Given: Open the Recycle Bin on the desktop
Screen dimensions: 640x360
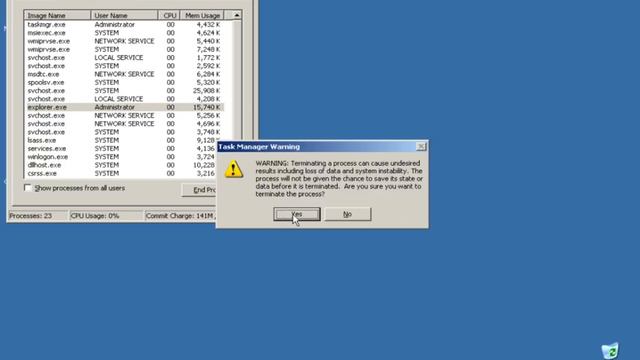Looking at the screenshot, I should pos(610,351).
